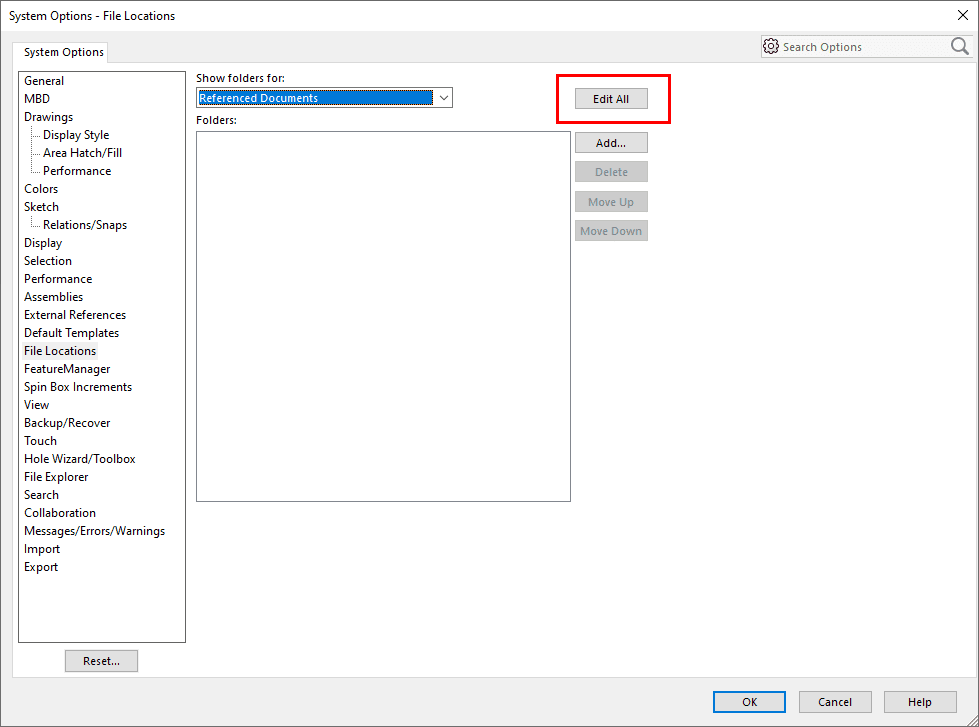
Task: Choose Area Hatch/Fill option
Action: [82, 153]
